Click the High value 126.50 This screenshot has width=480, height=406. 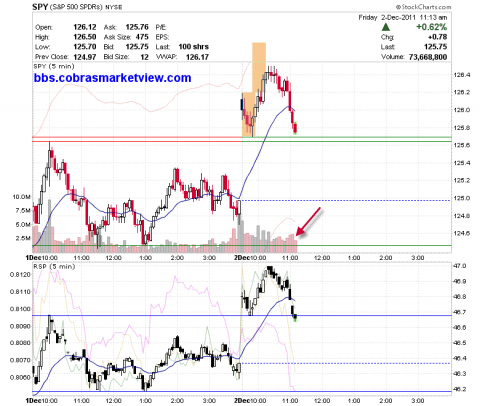pyautogui.click(x=85, y=37)
